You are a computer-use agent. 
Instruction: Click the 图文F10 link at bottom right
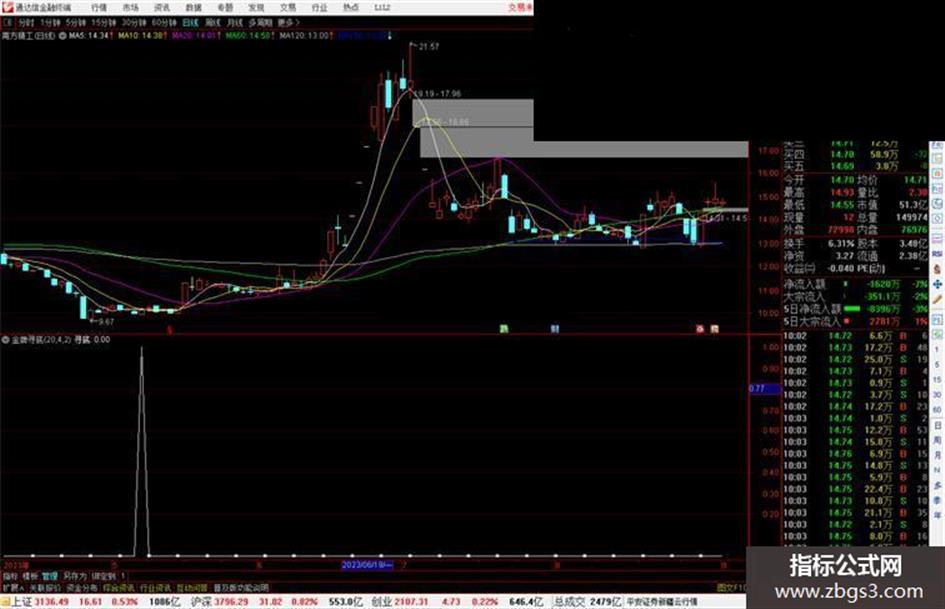click(x=731, y=588)
